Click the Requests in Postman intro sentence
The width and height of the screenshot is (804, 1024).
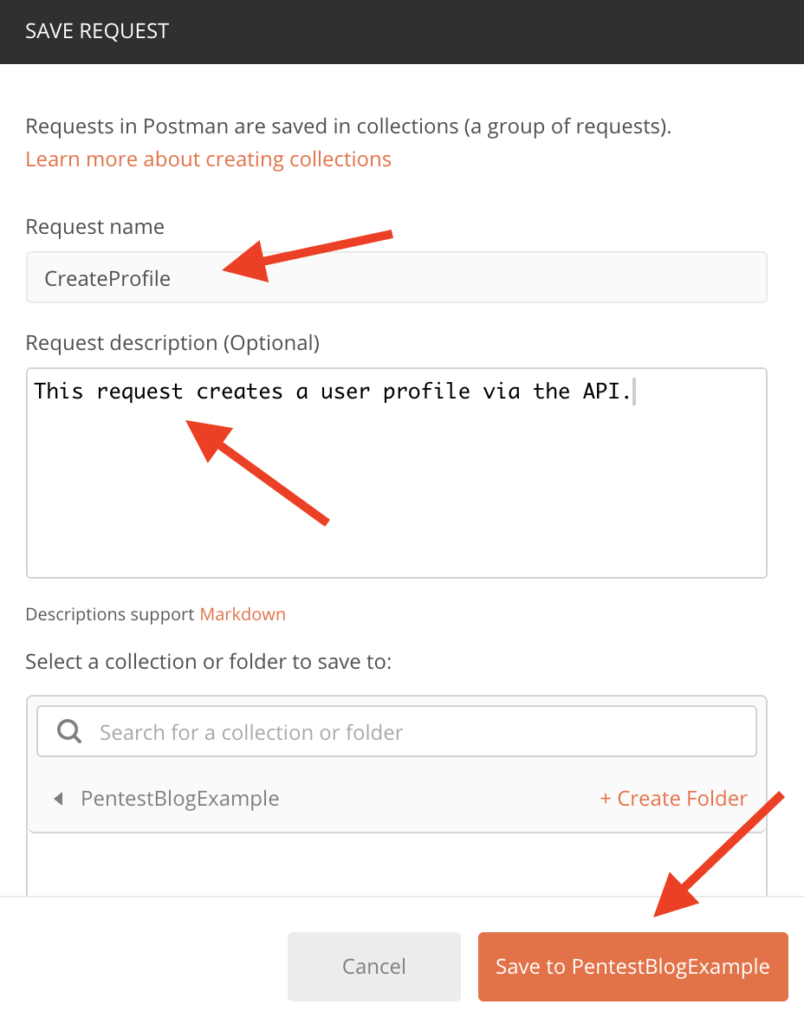pos(348,126)
